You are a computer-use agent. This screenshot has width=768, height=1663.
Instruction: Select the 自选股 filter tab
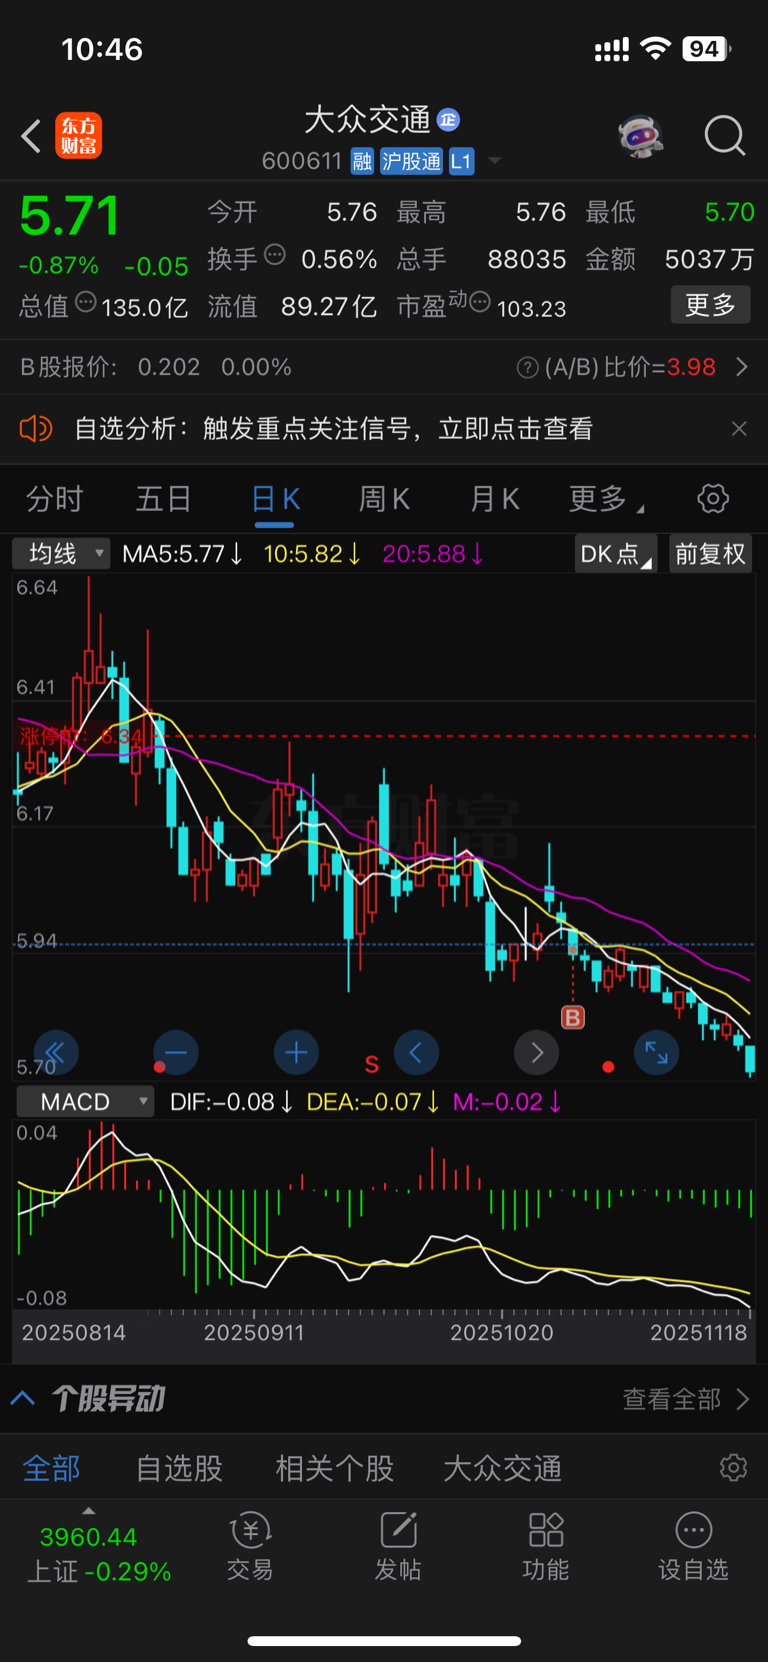[179, 1468]
